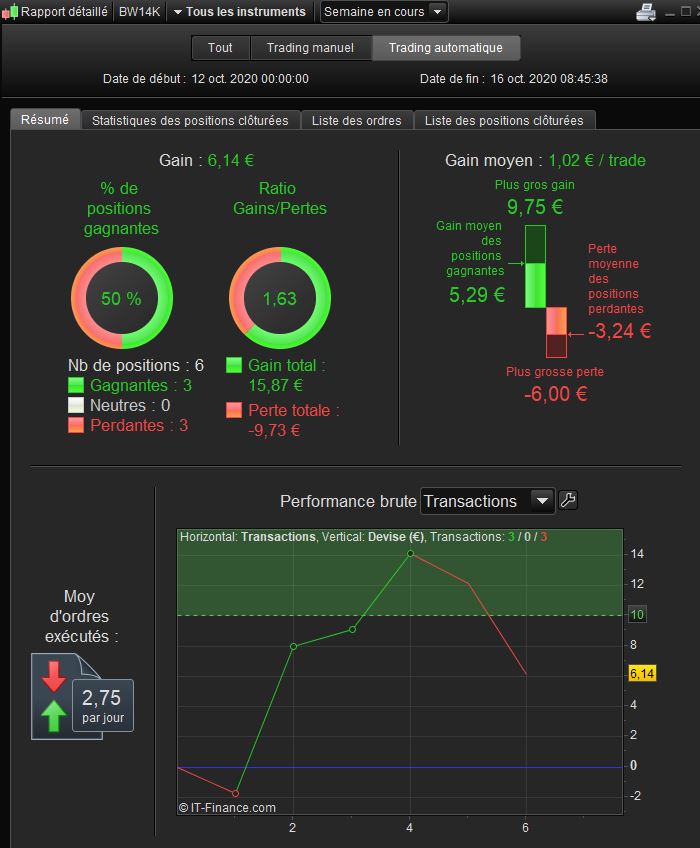Click the winning positions donut chart
This screenshot has height=848, width=700.
(122, 298)
